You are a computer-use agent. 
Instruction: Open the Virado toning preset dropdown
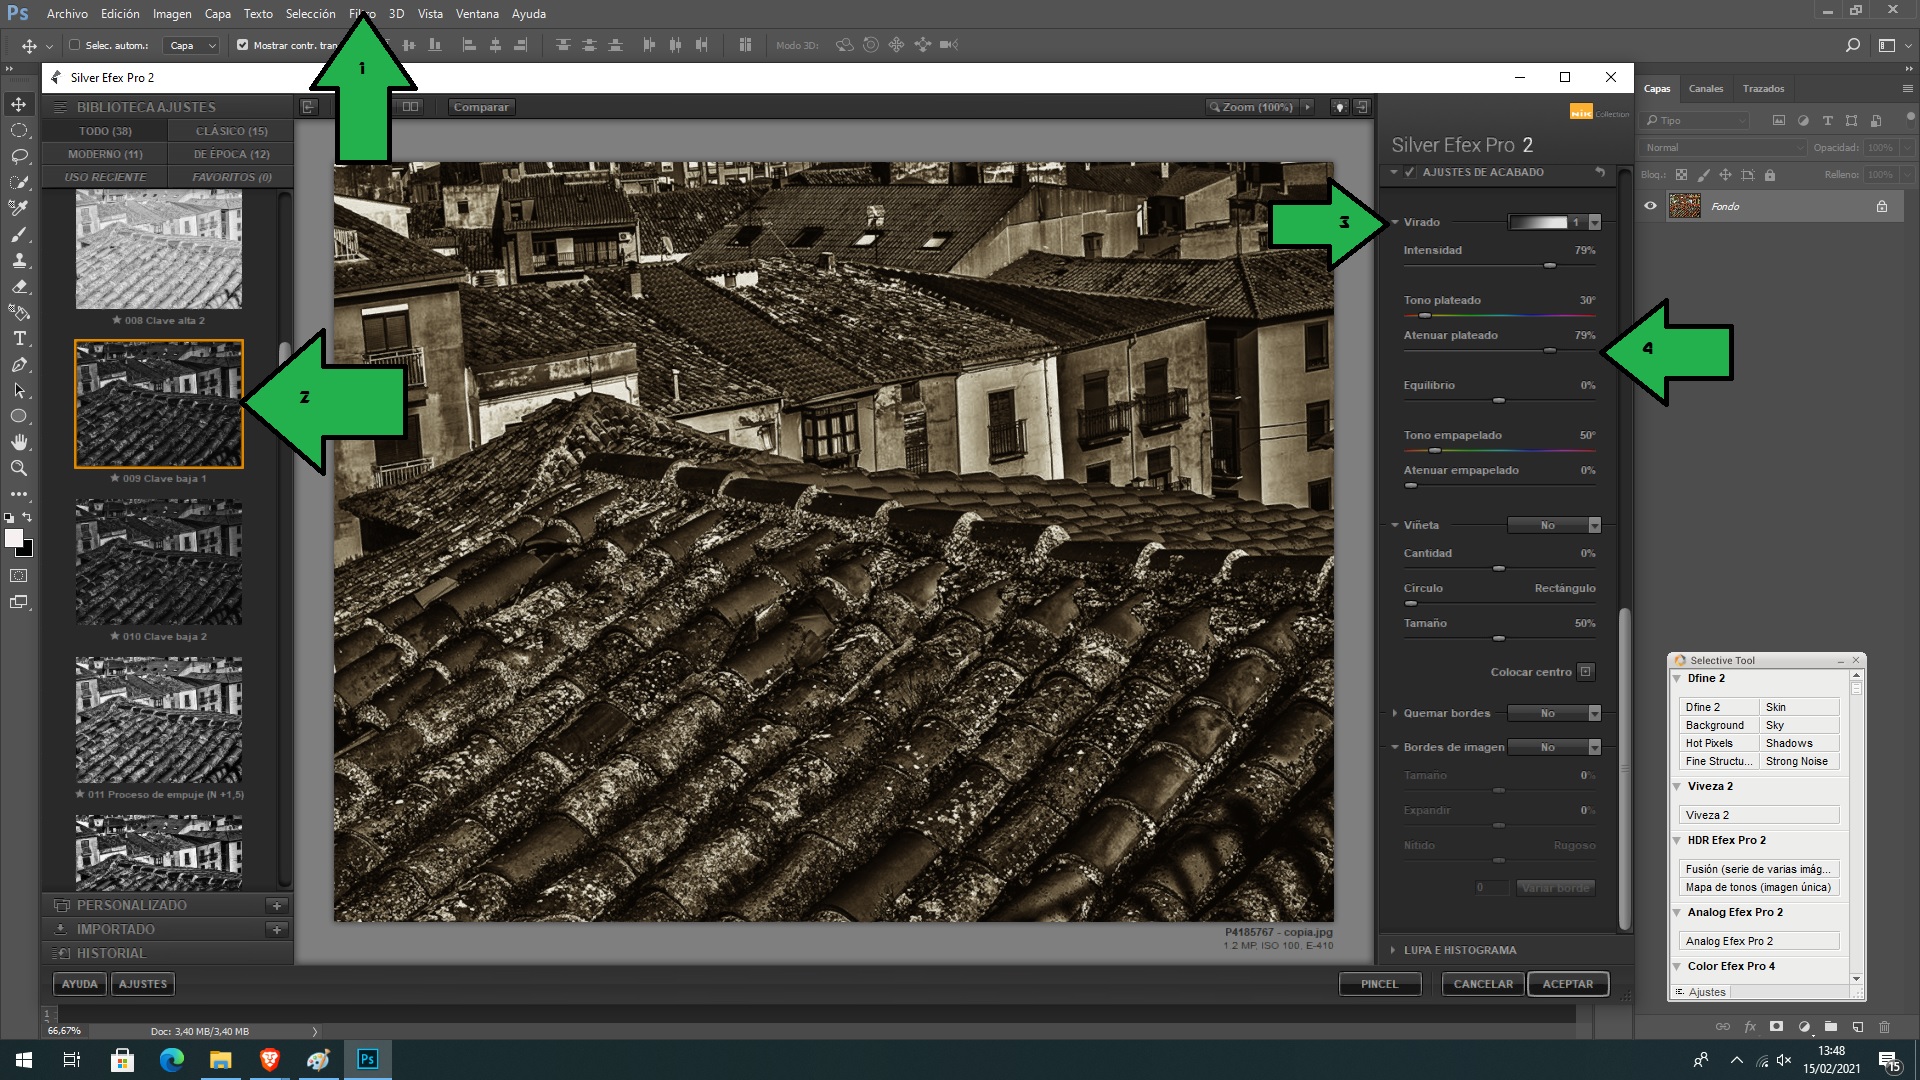click(1594, 222)
